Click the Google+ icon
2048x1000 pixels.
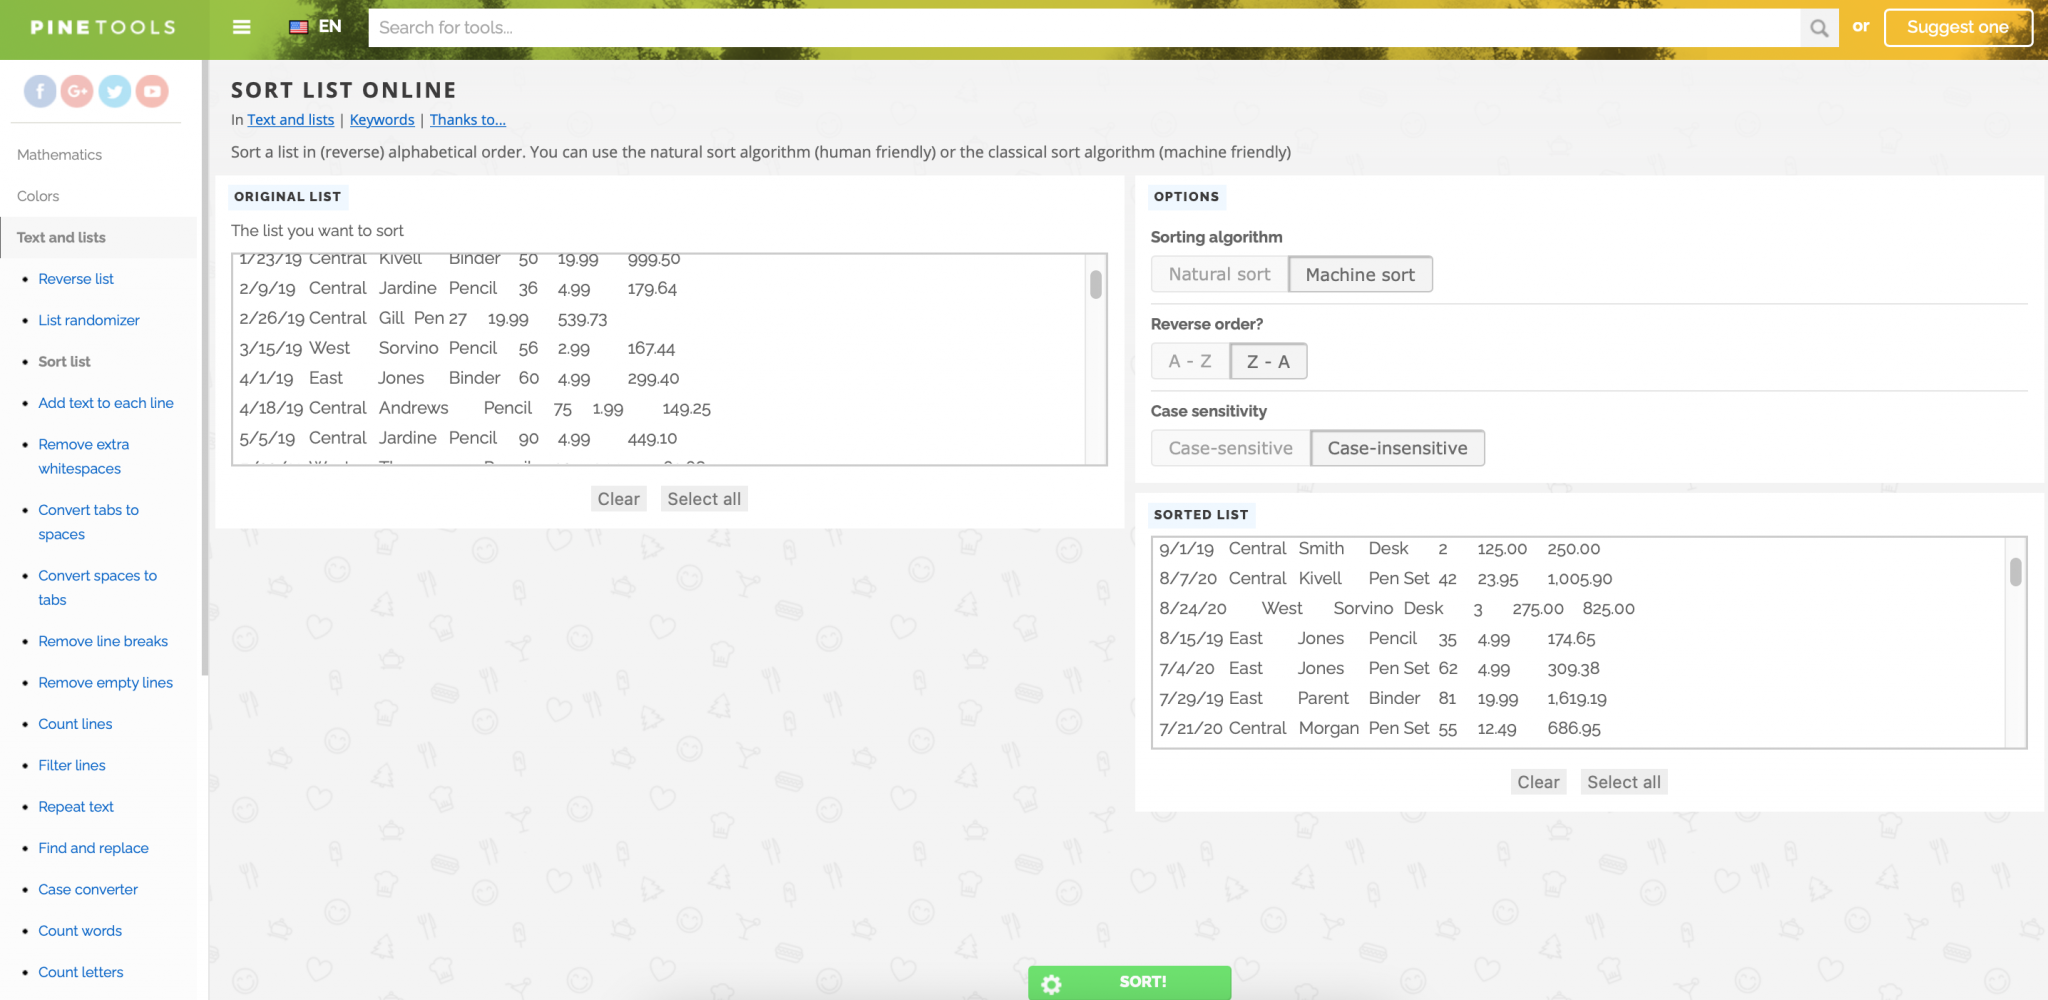[77, 91]
